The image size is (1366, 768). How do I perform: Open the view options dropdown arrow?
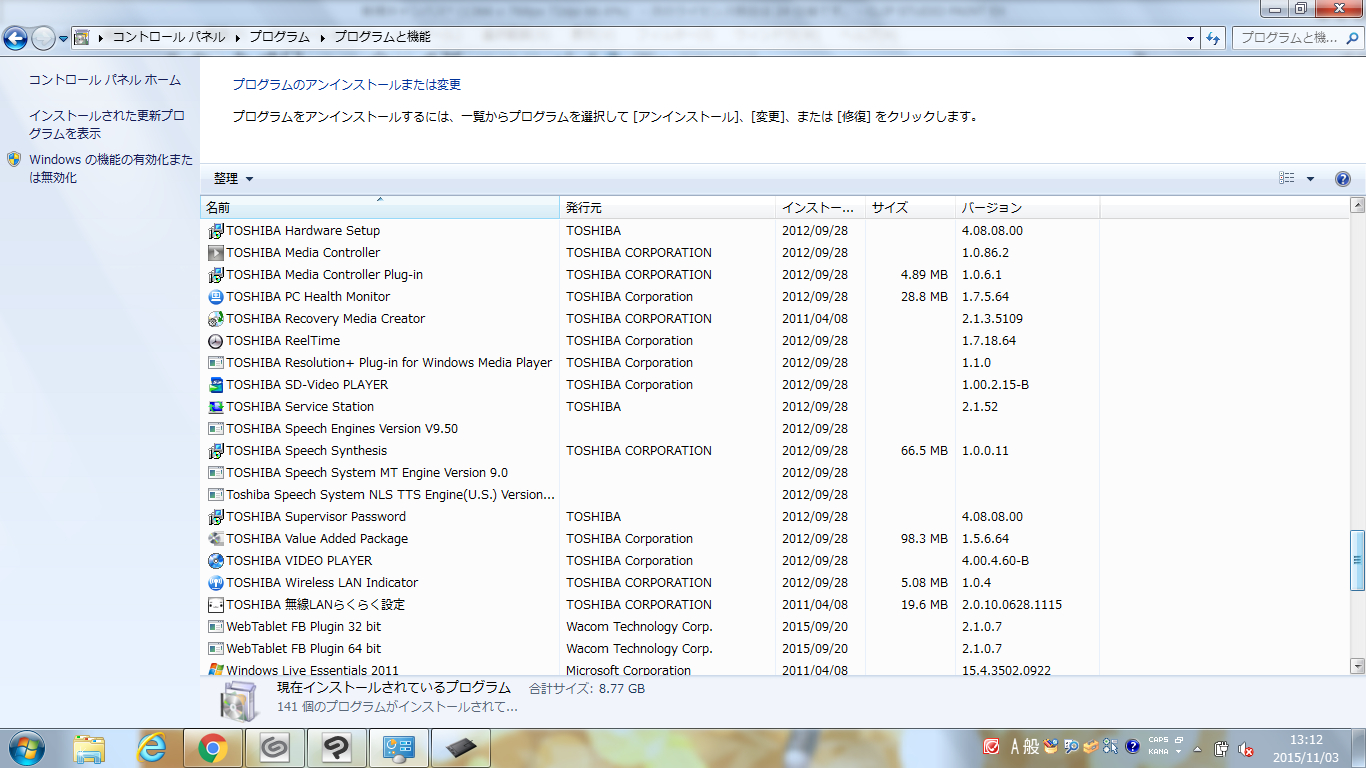click(x=1311, y=179)
